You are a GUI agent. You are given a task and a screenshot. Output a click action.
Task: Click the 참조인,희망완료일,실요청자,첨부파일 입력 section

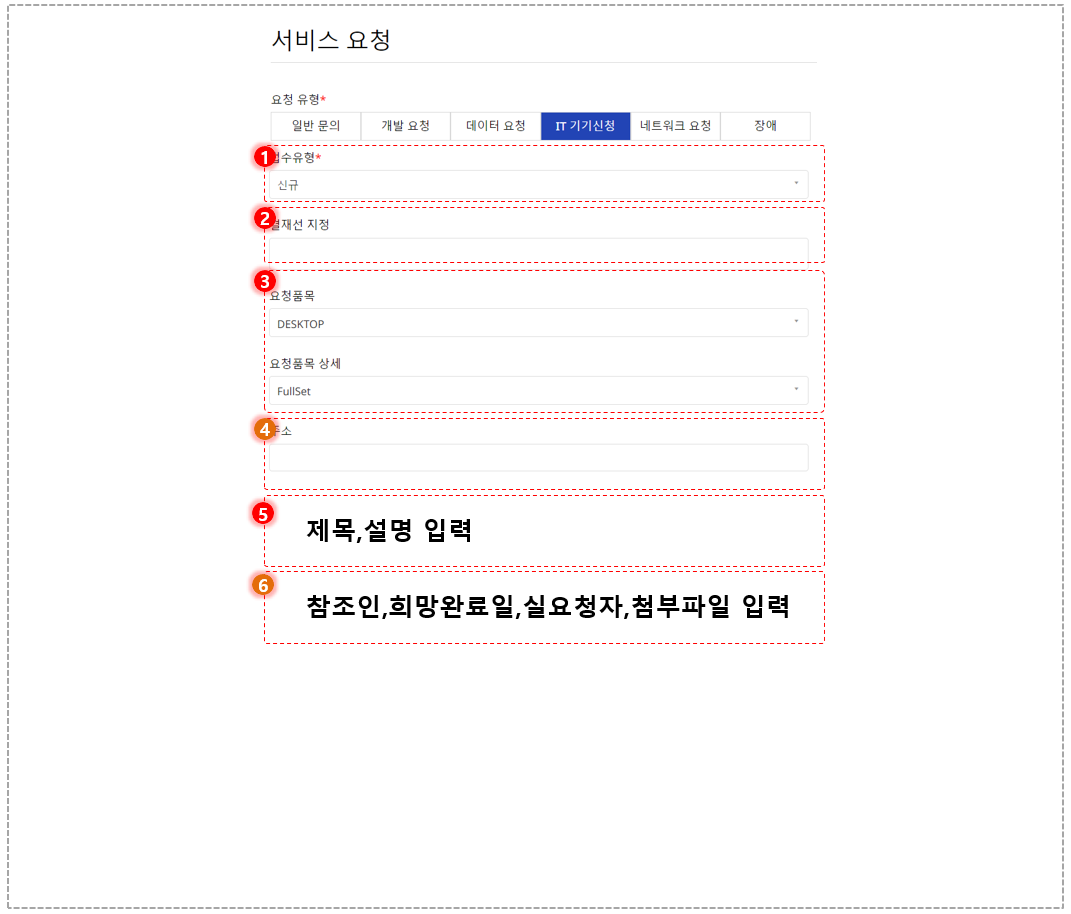[x=544, y=607]
